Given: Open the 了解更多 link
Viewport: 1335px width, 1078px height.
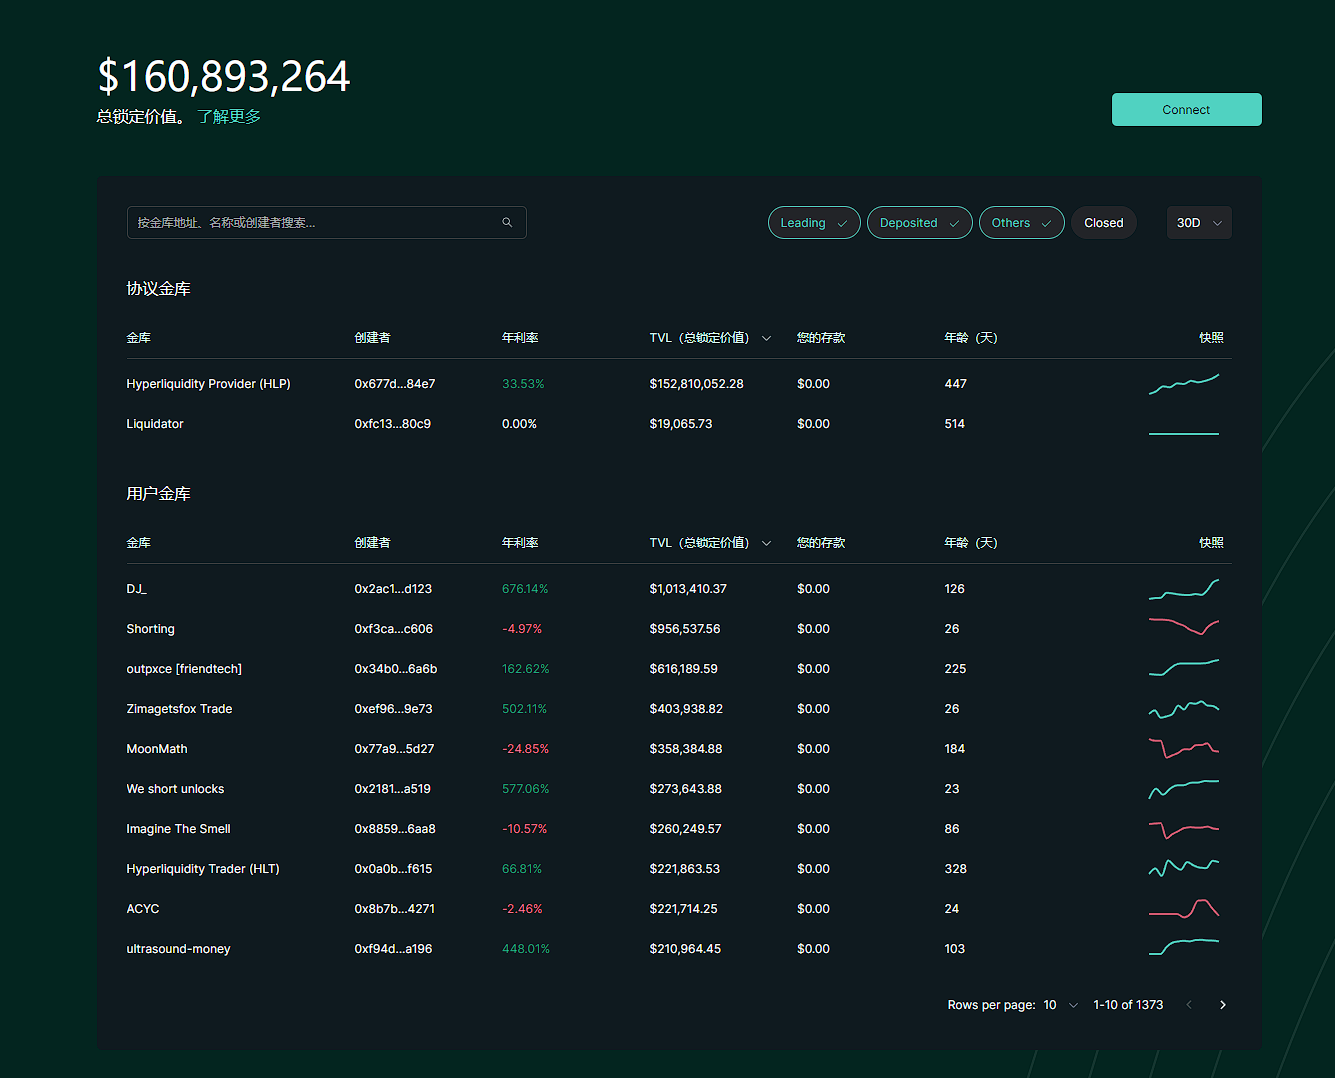Looking at the screenshot, I should tap(229, 117).
